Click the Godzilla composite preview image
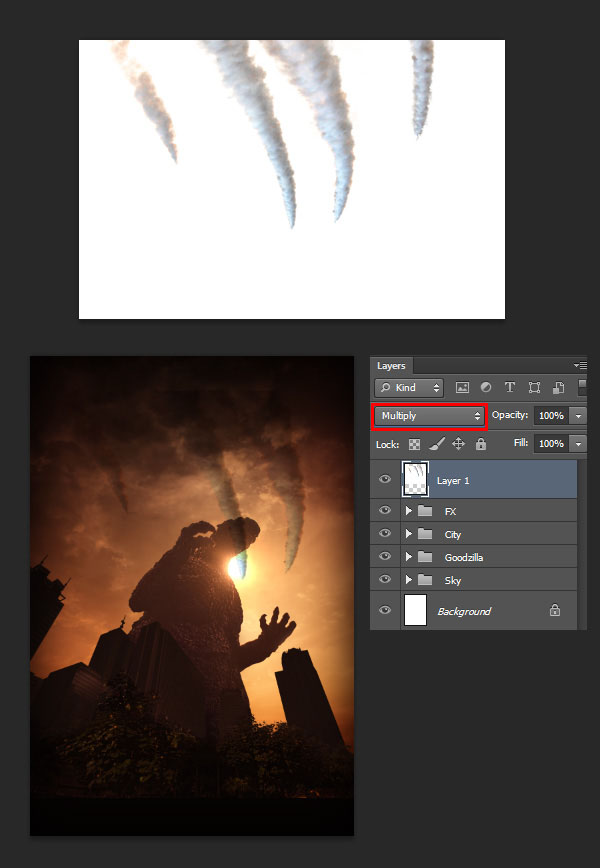This screenshot has height=868, width=600. coord(192,596)
